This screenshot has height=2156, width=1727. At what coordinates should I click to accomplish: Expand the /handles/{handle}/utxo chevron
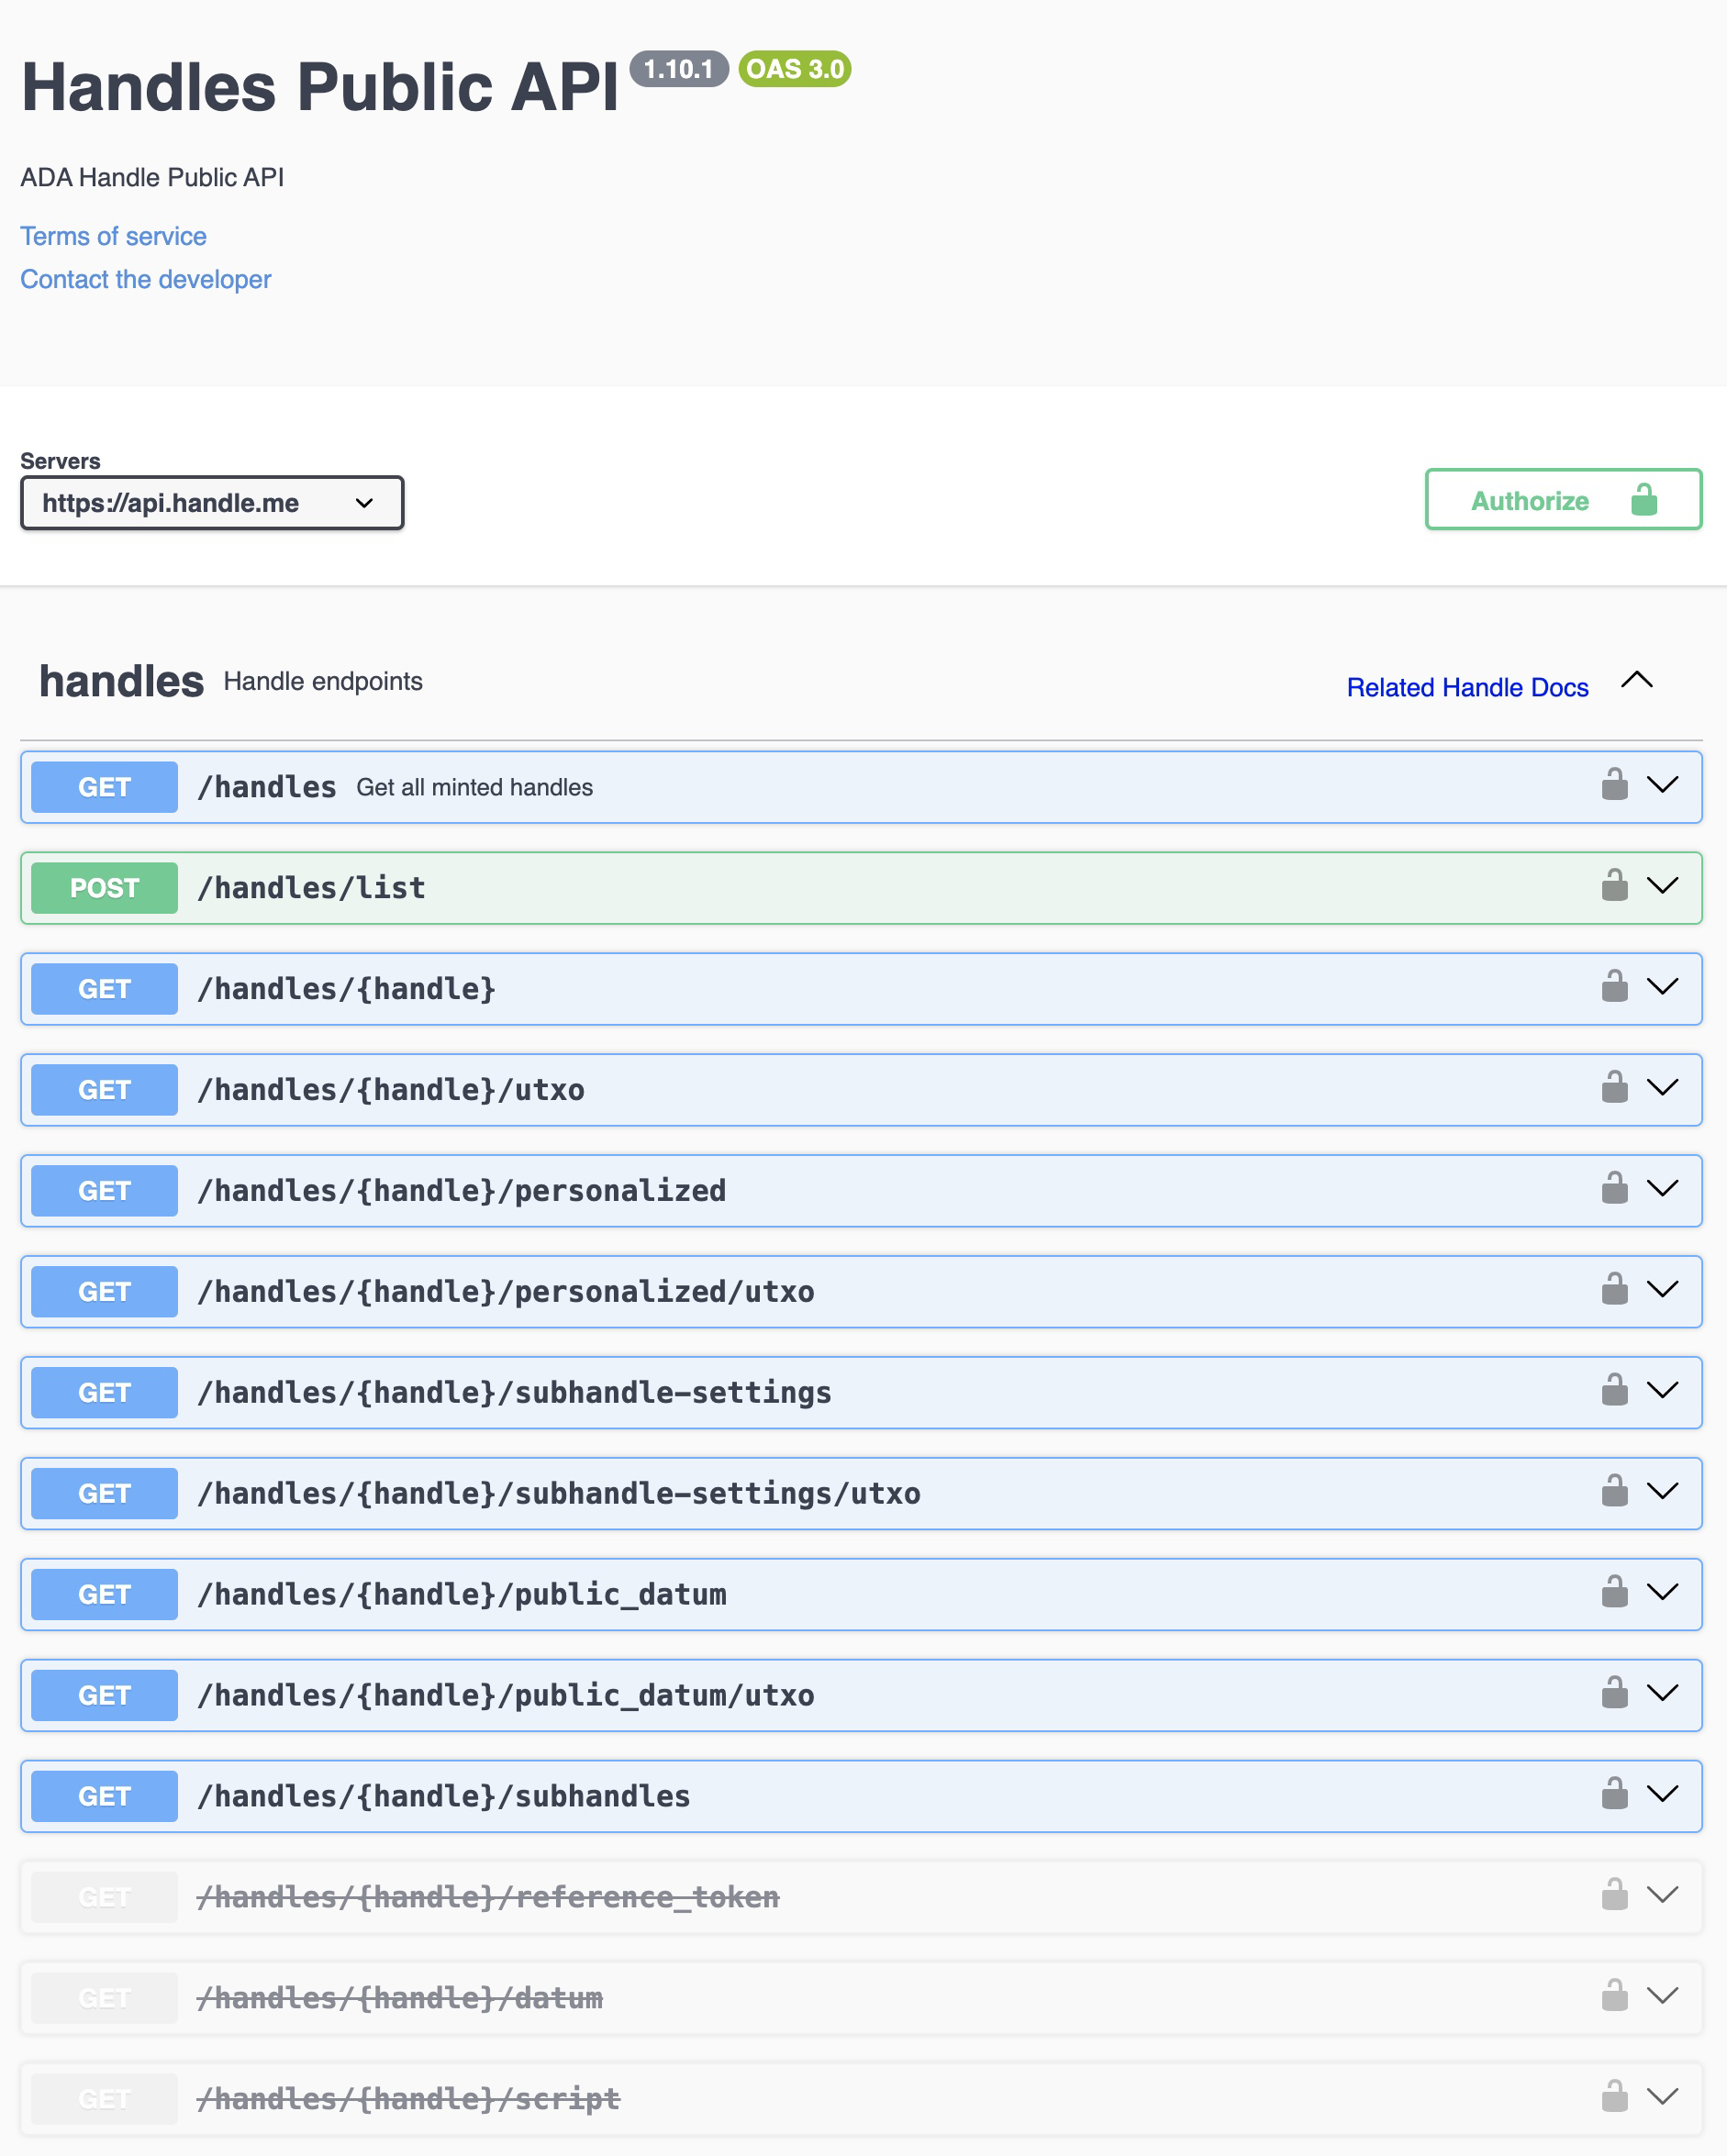click(1662, 1088)
